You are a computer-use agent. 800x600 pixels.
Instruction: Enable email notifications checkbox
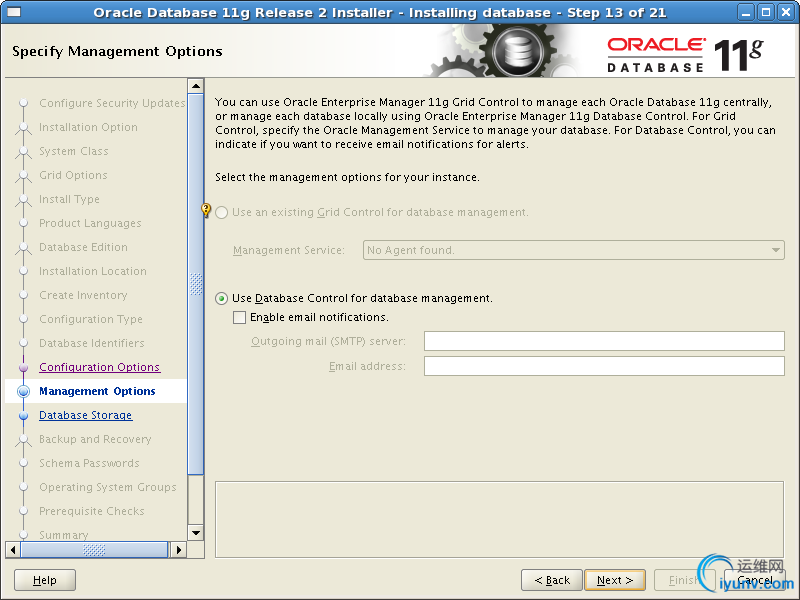(239, 317)
